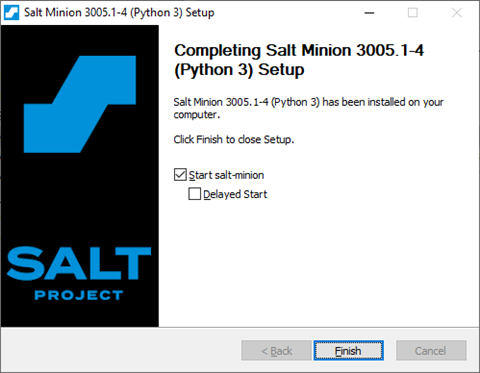Click the 'Click Finish to close Setup' line
Image resolution: width=480 pixels, height=373 pixels.
click(234, 139)
